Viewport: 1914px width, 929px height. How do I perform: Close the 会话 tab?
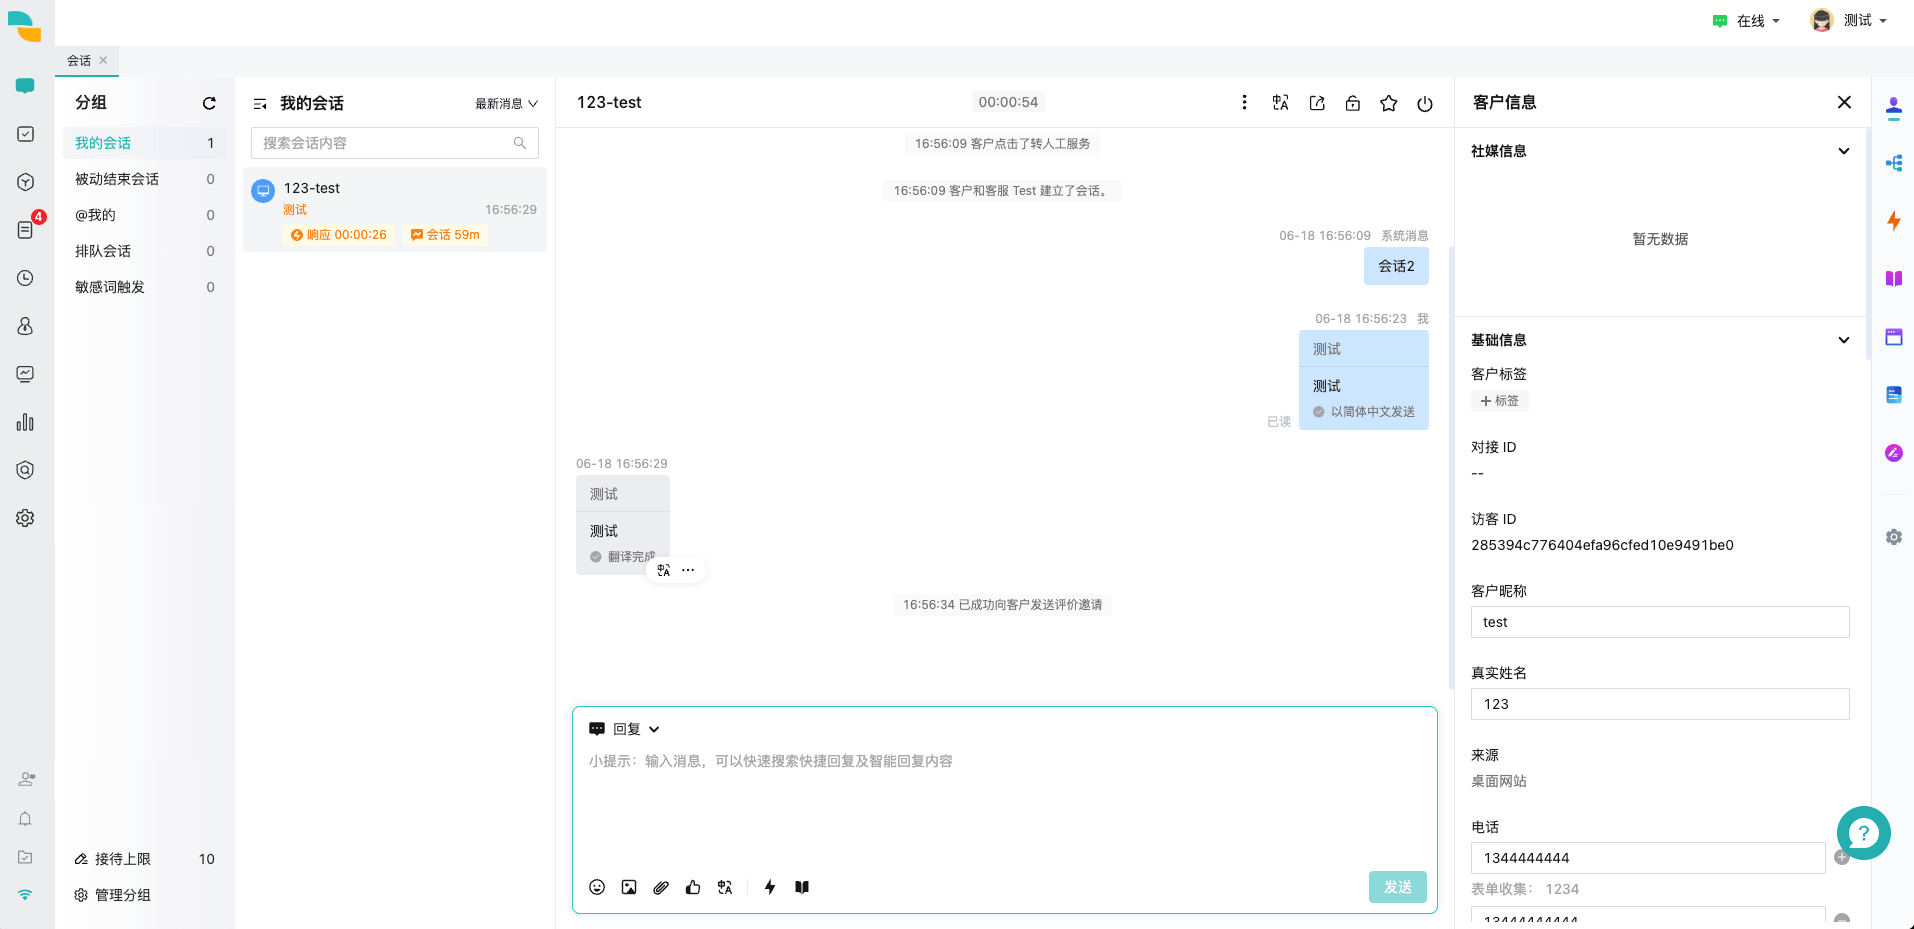tap(103, 60)
